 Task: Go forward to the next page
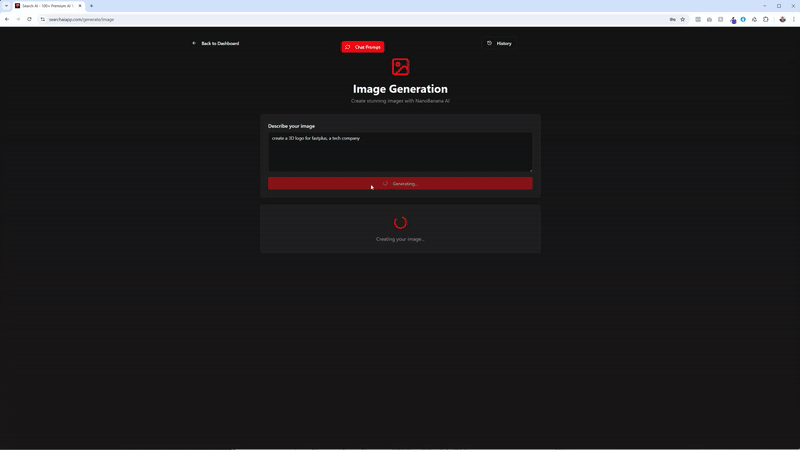pos(18,19)
